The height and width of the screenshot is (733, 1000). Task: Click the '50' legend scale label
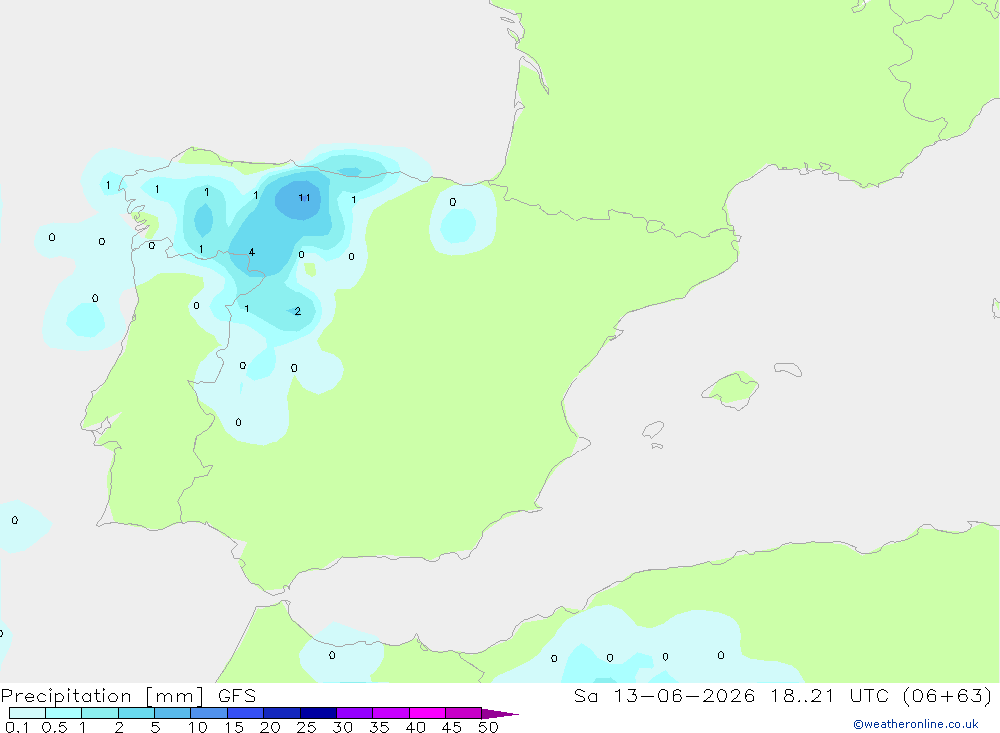coord(489,727)
